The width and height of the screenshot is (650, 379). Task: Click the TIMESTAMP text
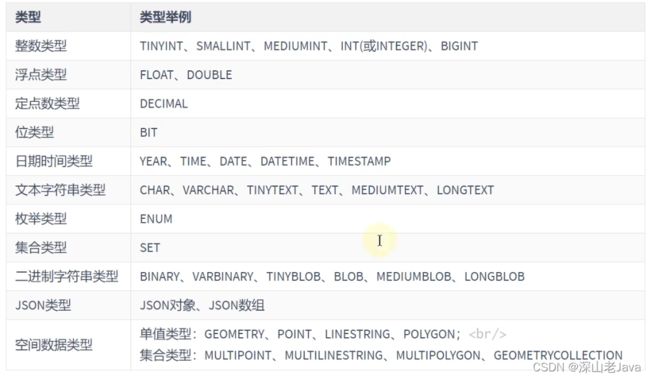click(359, 161)
